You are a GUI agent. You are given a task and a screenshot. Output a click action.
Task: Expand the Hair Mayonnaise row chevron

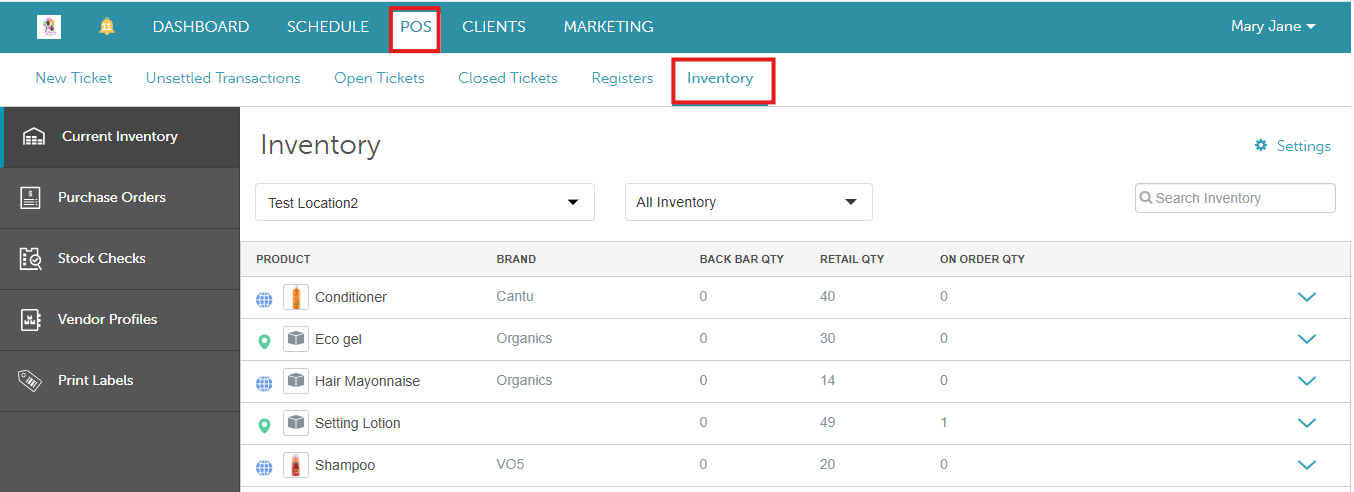tap(1306, 381)
